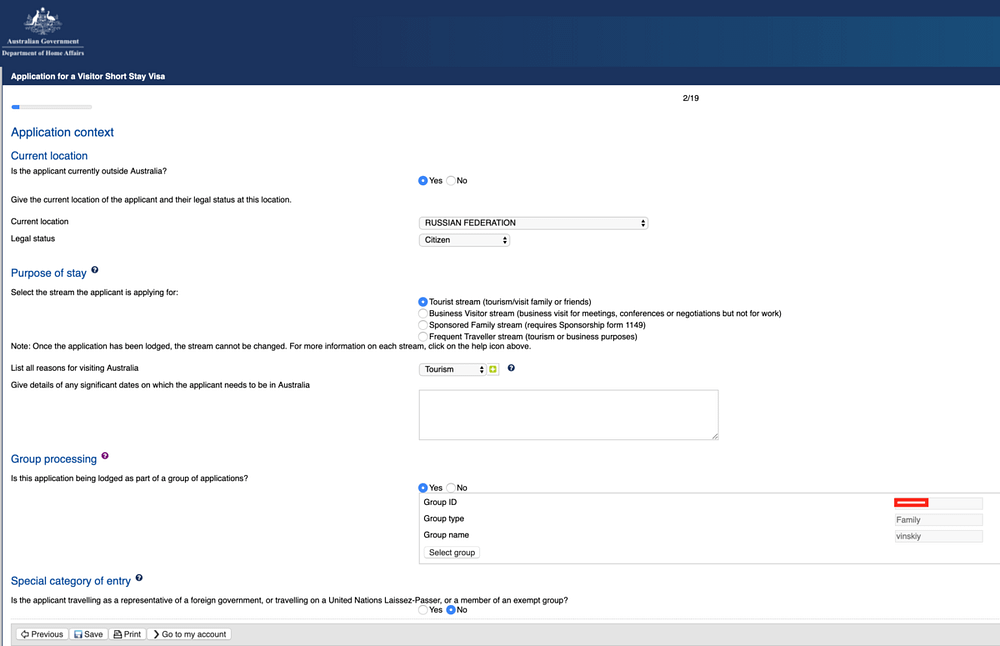Choose Tourist stream option
This screenshot has height=646, width=1000.
click(x=423, y=302)
